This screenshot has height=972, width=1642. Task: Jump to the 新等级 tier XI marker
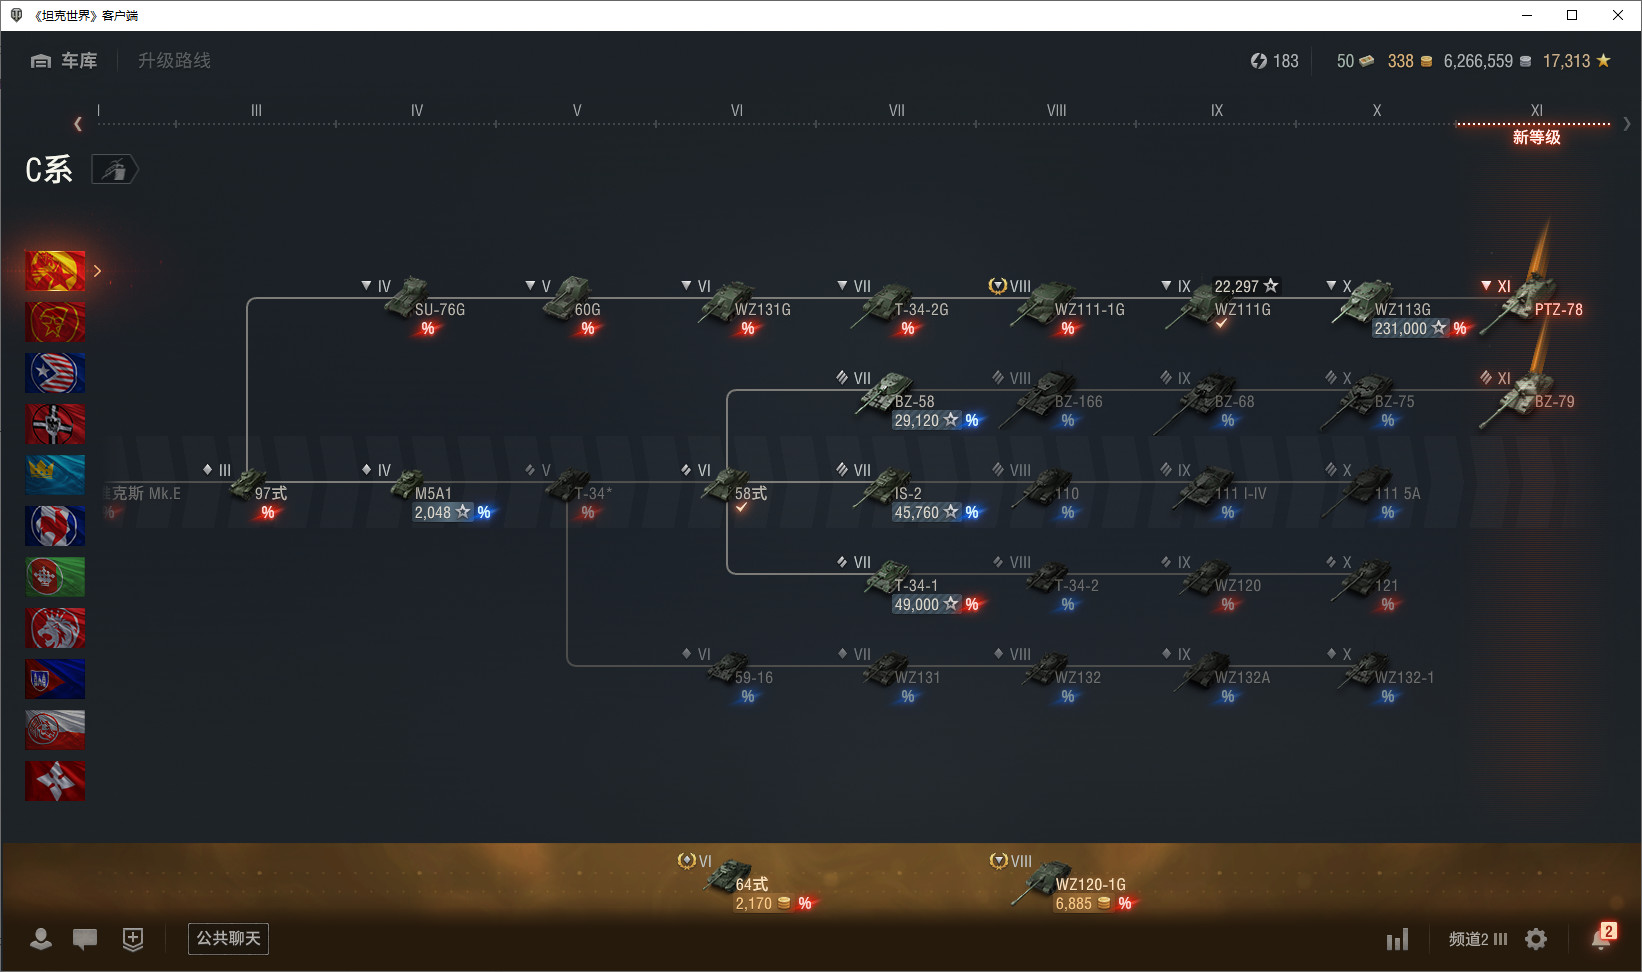1536,137
